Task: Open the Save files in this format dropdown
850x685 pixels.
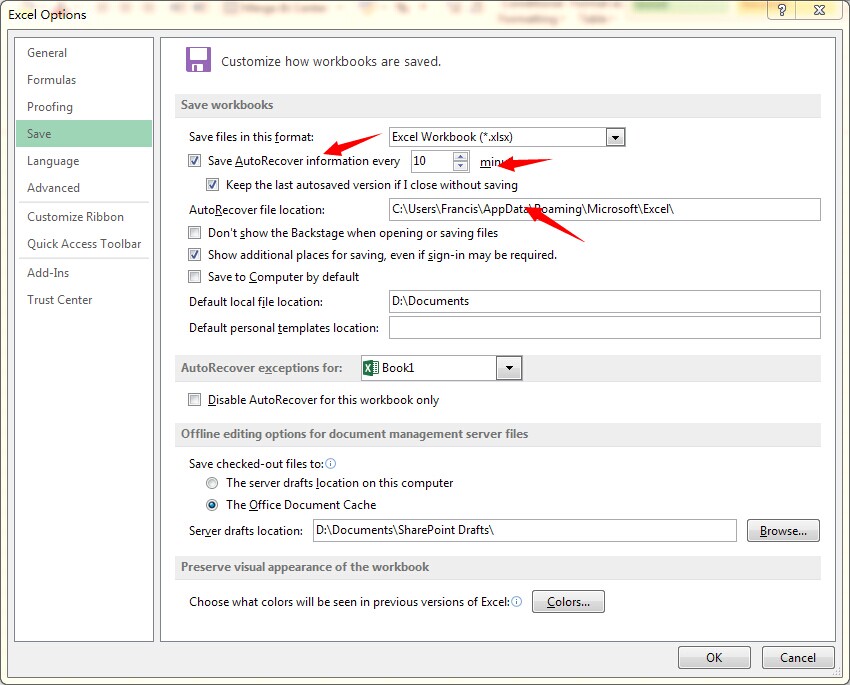Action: pos(615,137)
